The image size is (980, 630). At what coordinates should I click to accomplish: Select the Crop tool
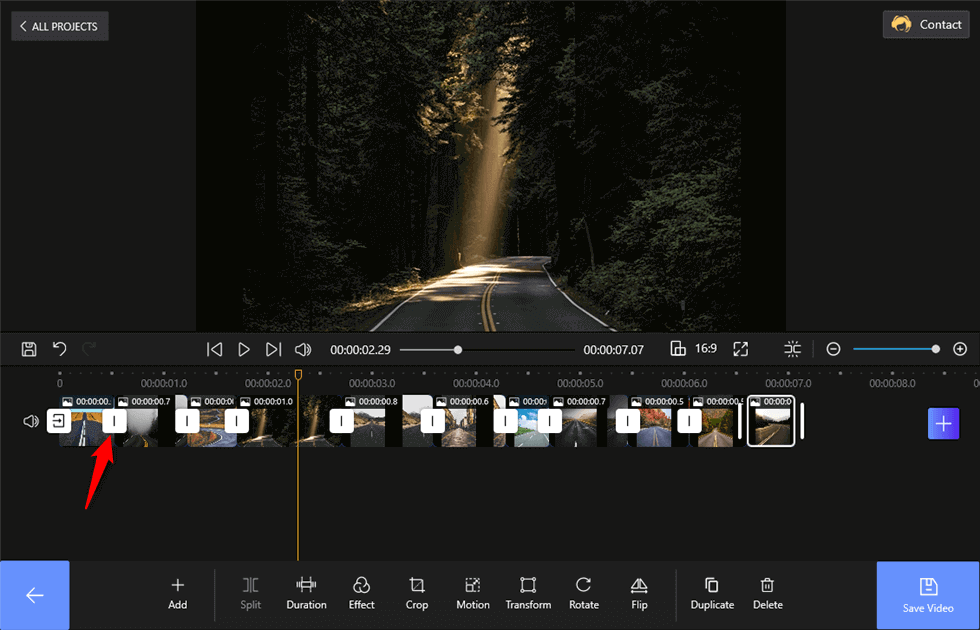(417, 594)
